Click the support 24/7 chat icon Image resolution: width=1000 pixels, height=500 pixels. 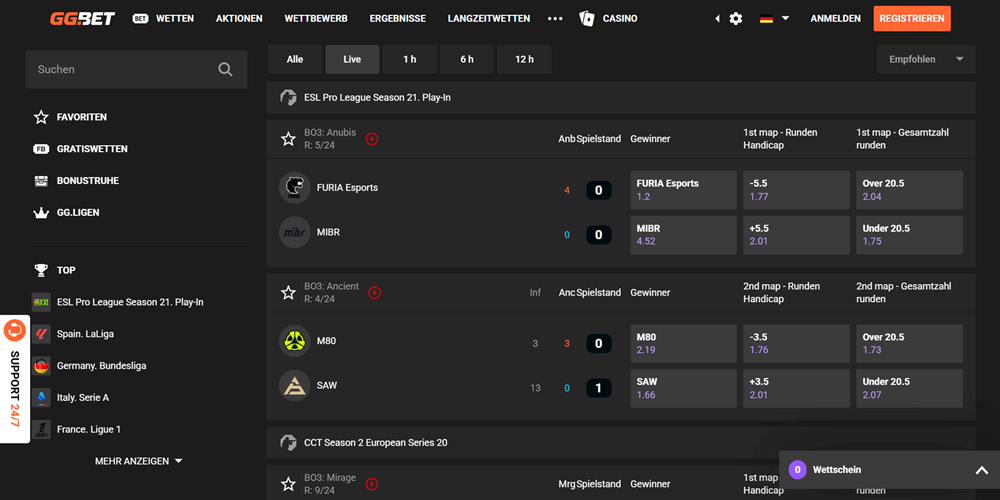point(14,330)
